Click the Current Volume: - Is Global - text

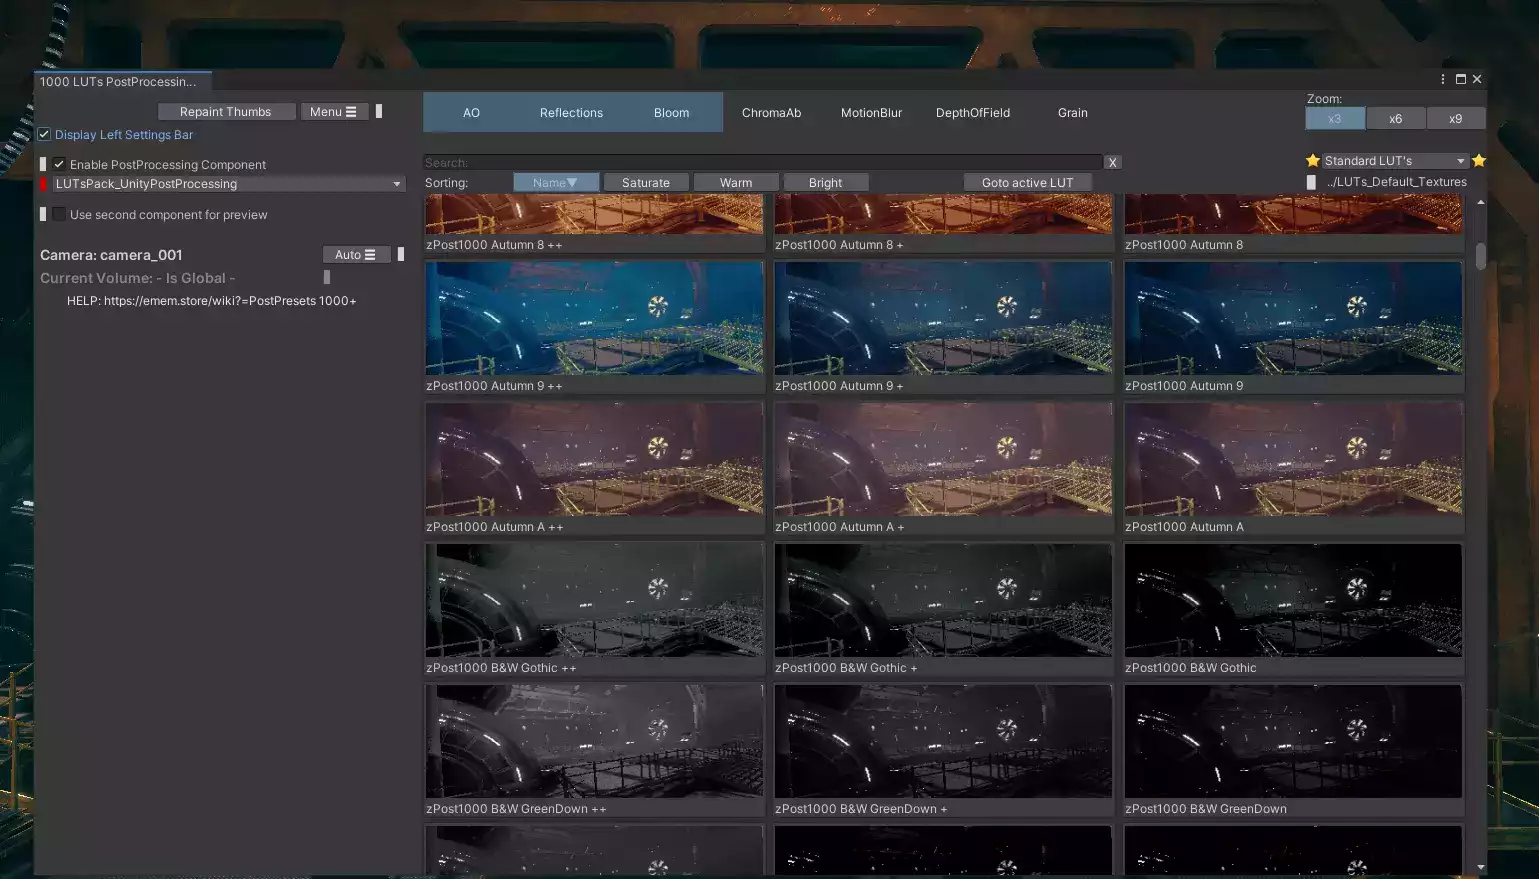pos(138,279)
